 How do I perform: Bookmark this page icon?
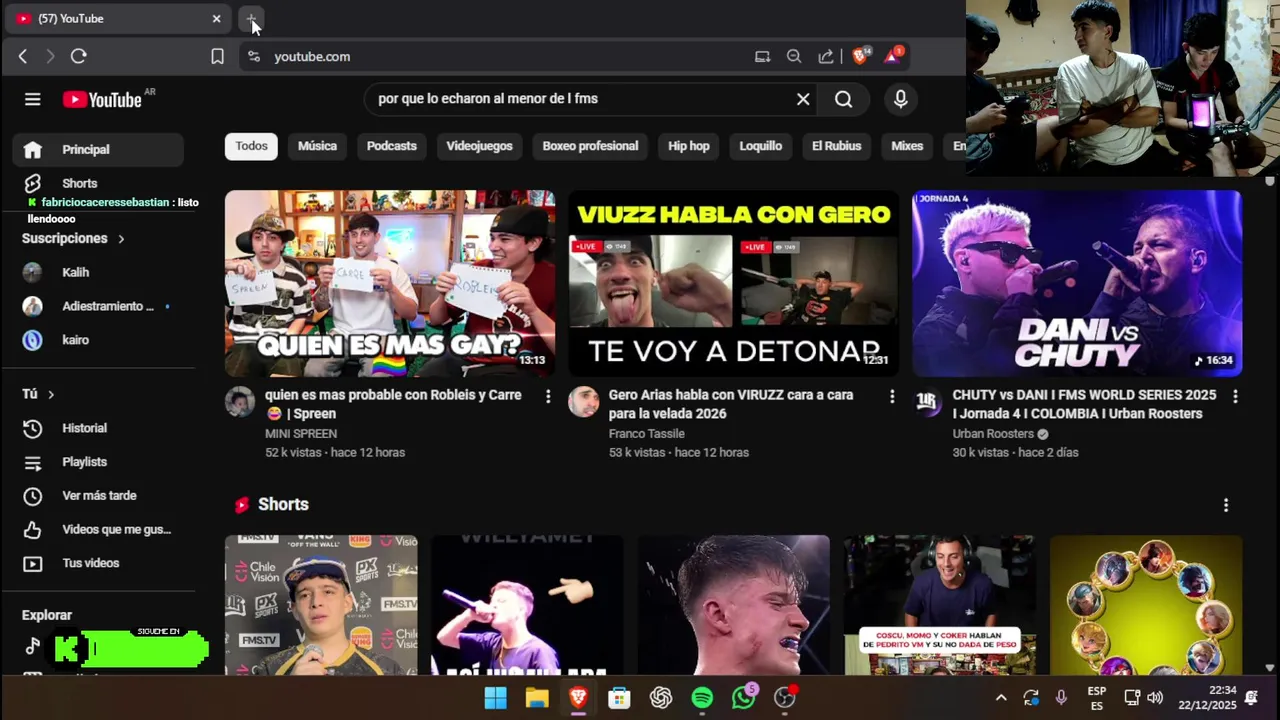(217, 57)
